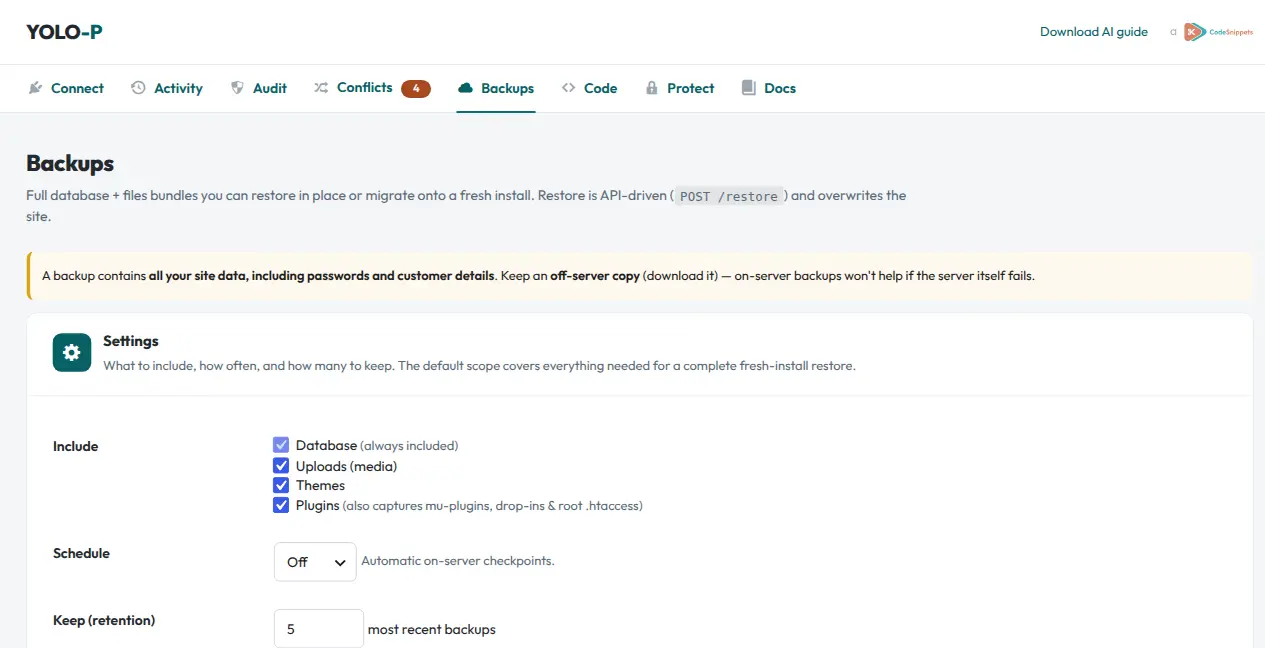Image resolution: width=1265 pixels, height=648 pixels.
Task: Select the Backups tab
Action: [496, 88]
